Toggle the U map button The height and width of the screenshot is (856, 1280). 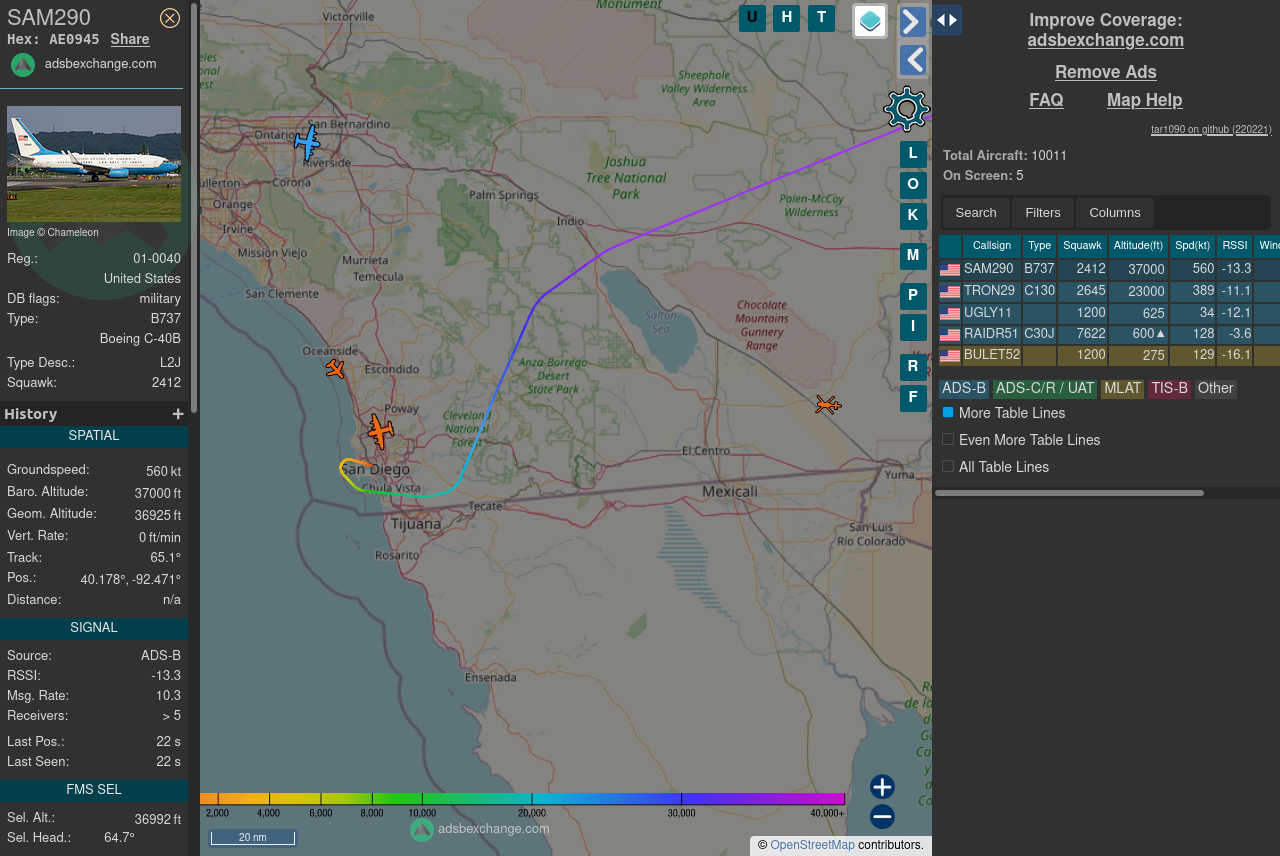coord(752,18)
